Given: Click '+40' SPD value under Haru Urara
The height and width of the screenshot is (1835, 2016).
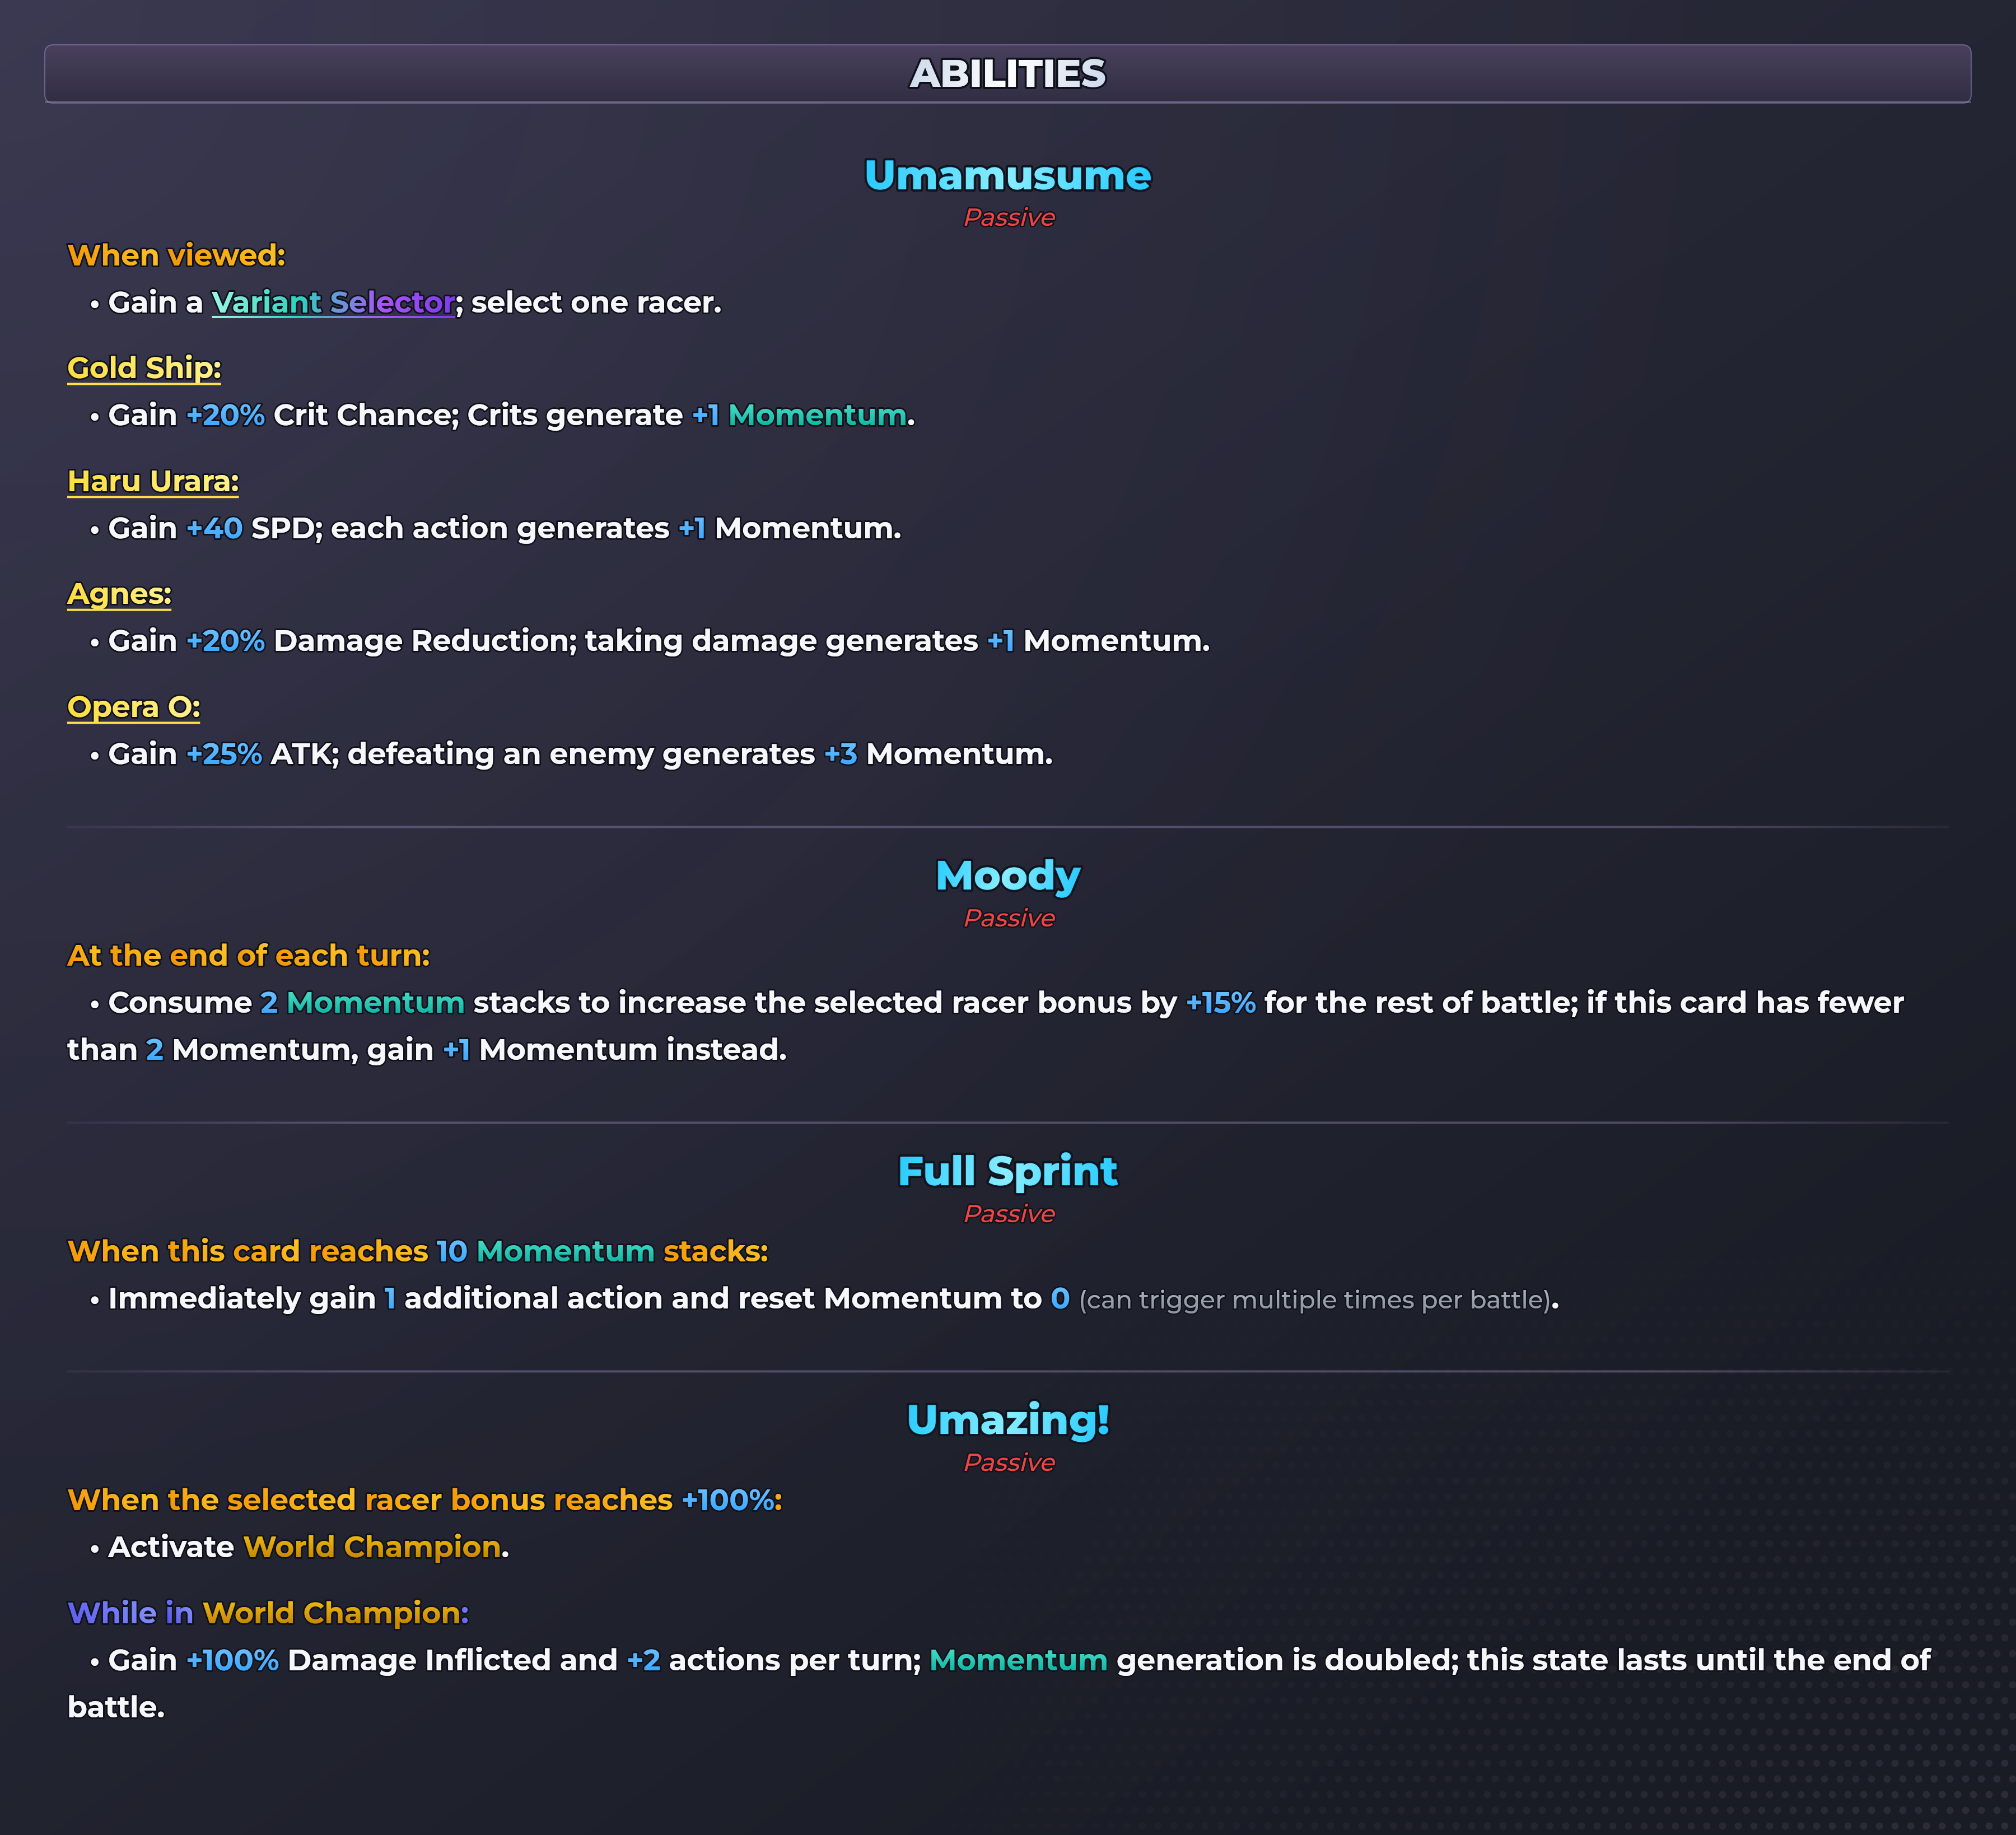Looking at the screenshot, I should pos(215,528).
